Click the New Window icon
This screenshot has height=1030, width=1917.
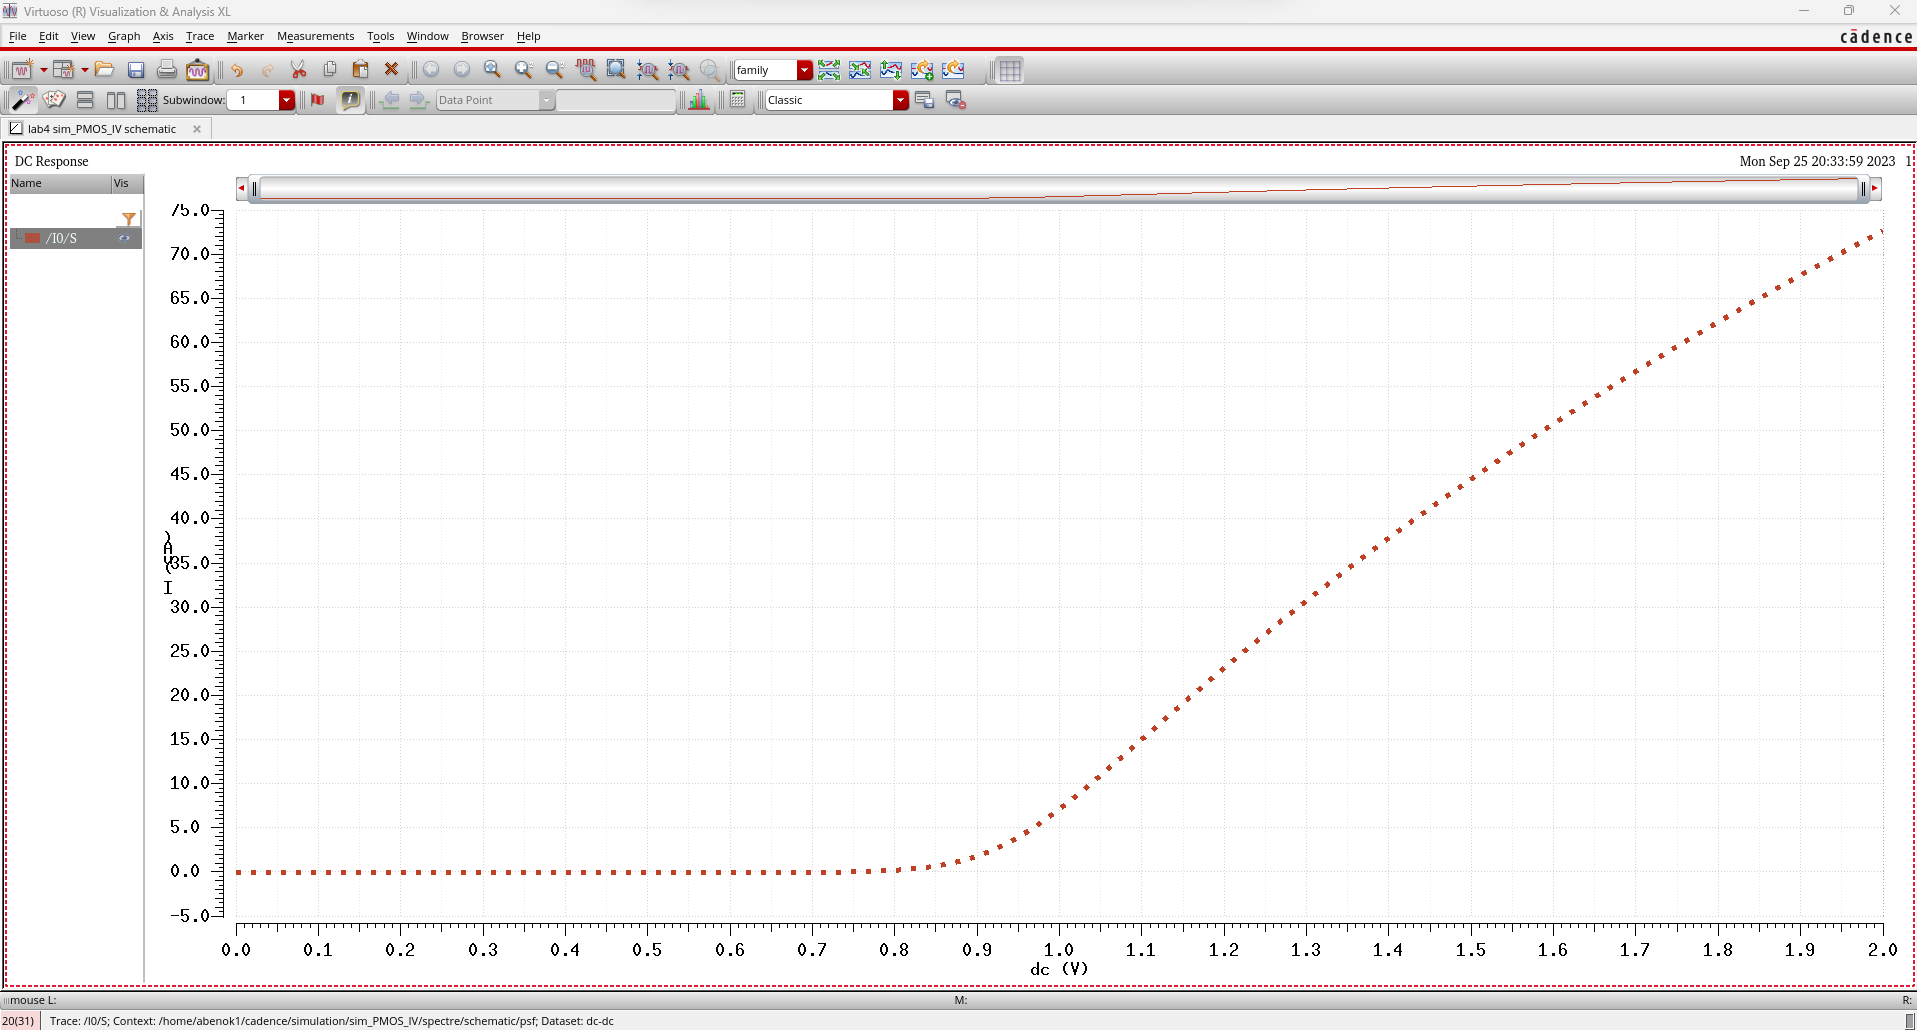(x=22, y=70)
